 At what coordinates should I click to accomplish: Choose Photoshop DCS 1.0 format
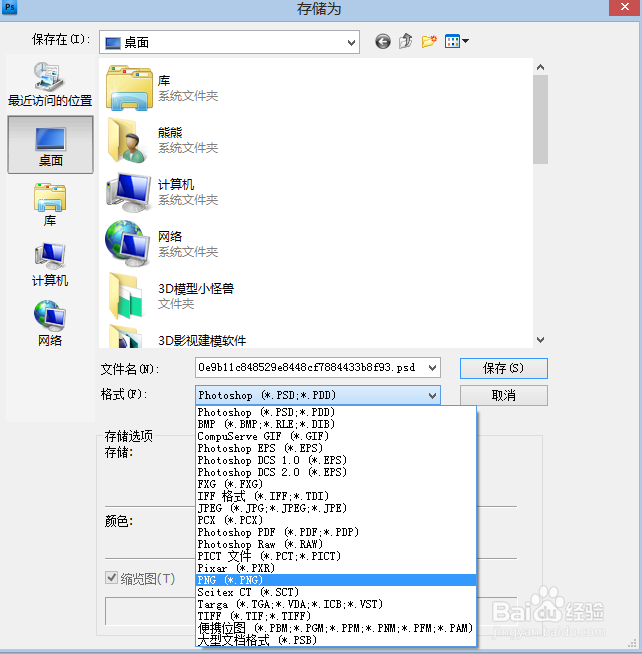pos(336,460)
